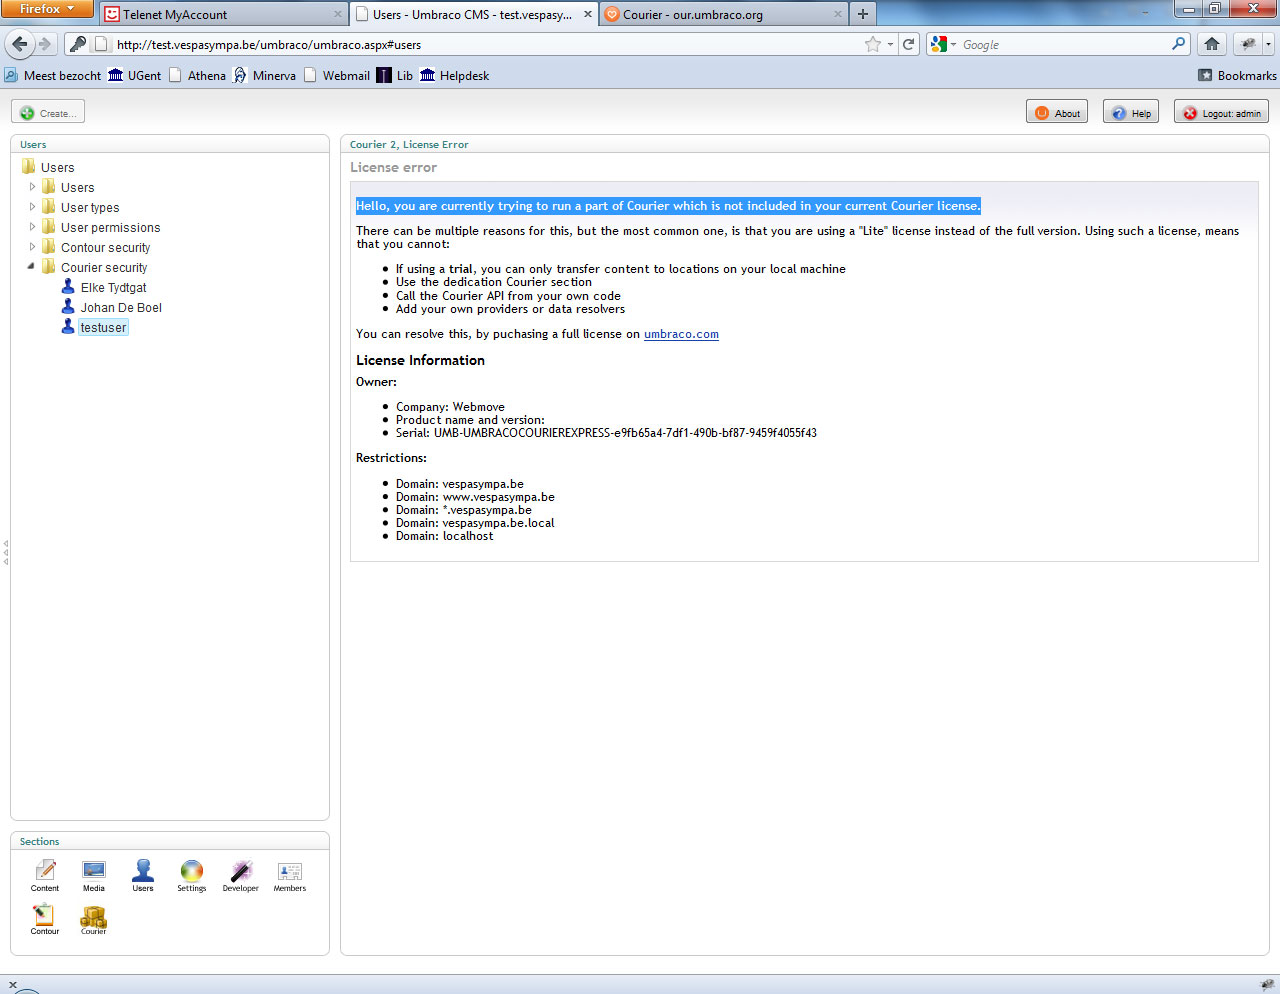Open the address bar history dropdown
Screen dimensions: 1280x994
point(890,45)
